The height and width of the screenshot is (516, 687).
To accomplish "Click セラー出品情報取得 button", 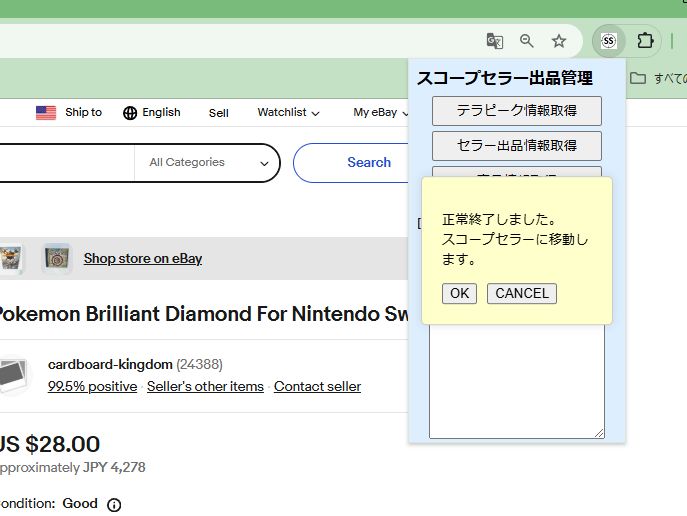I will click(x=517, y=146).
